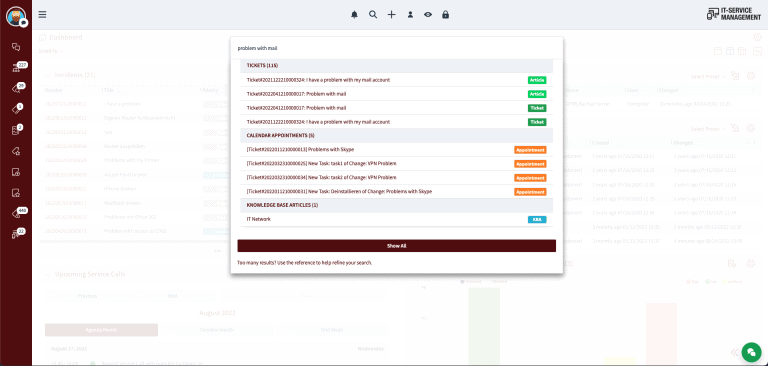Click the double-chevron collapse icon near chat button
Image resolution: width=768 pixels, height=366 pixels.
(x=736, y=352)
